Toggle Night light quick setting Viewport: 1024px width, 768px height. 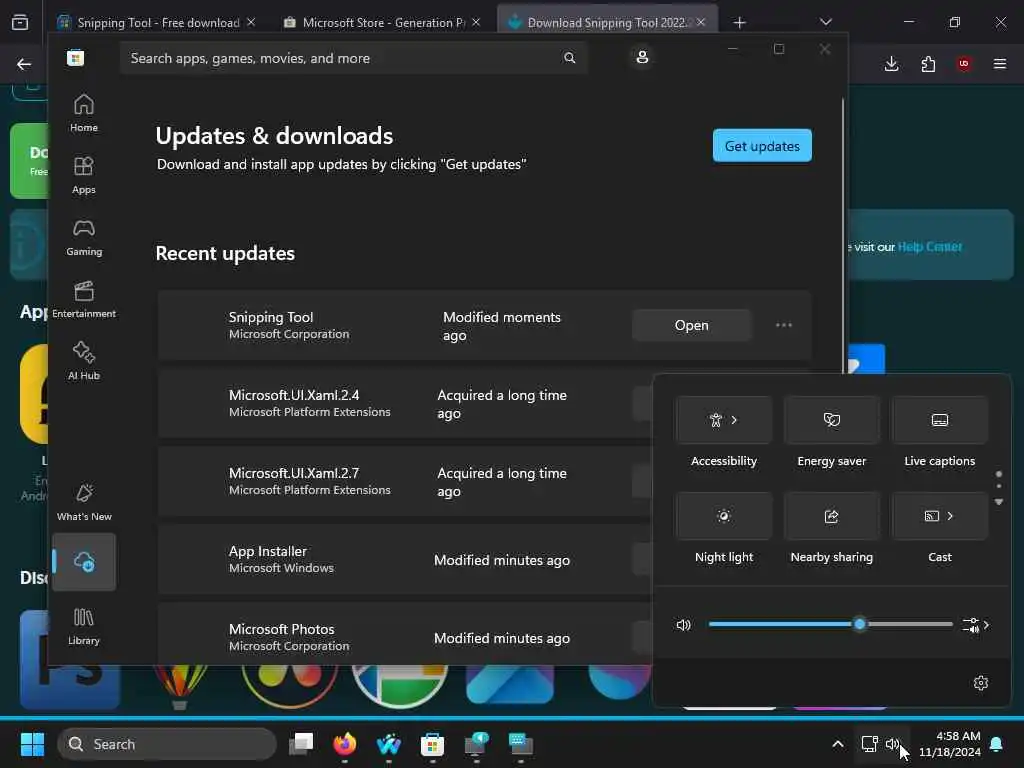click(x=724, y=516)
